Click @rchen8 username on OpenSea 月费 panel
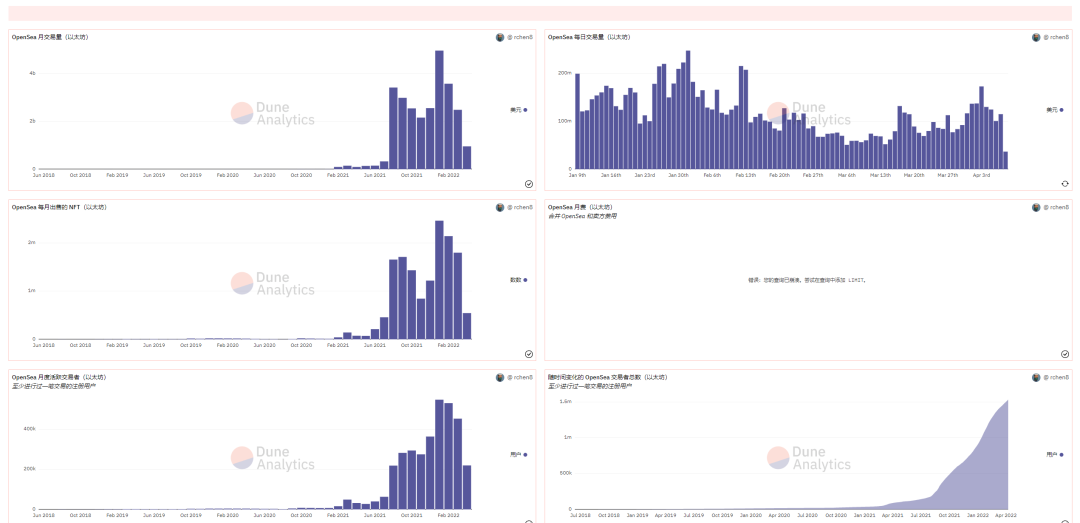 pyautogui.click(x=1056, y=207)
